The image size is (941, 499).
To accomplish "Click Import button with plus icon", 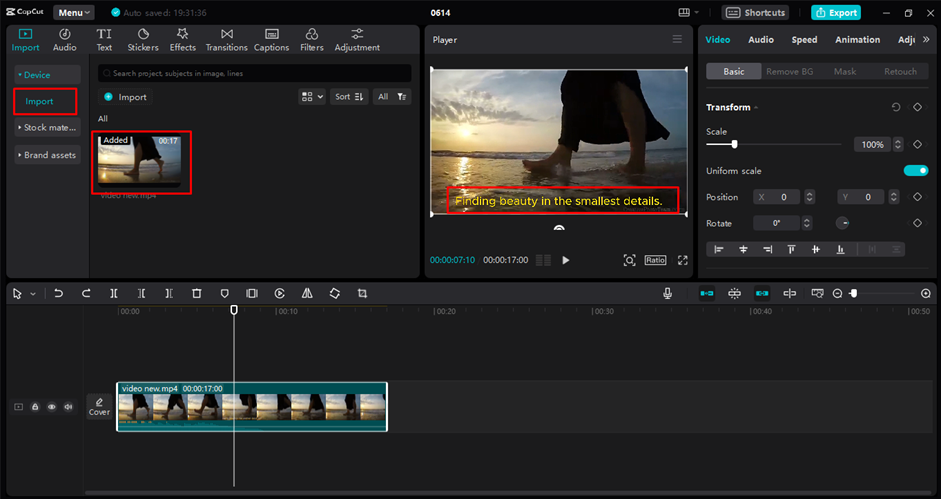I will [x=125, y=97].
